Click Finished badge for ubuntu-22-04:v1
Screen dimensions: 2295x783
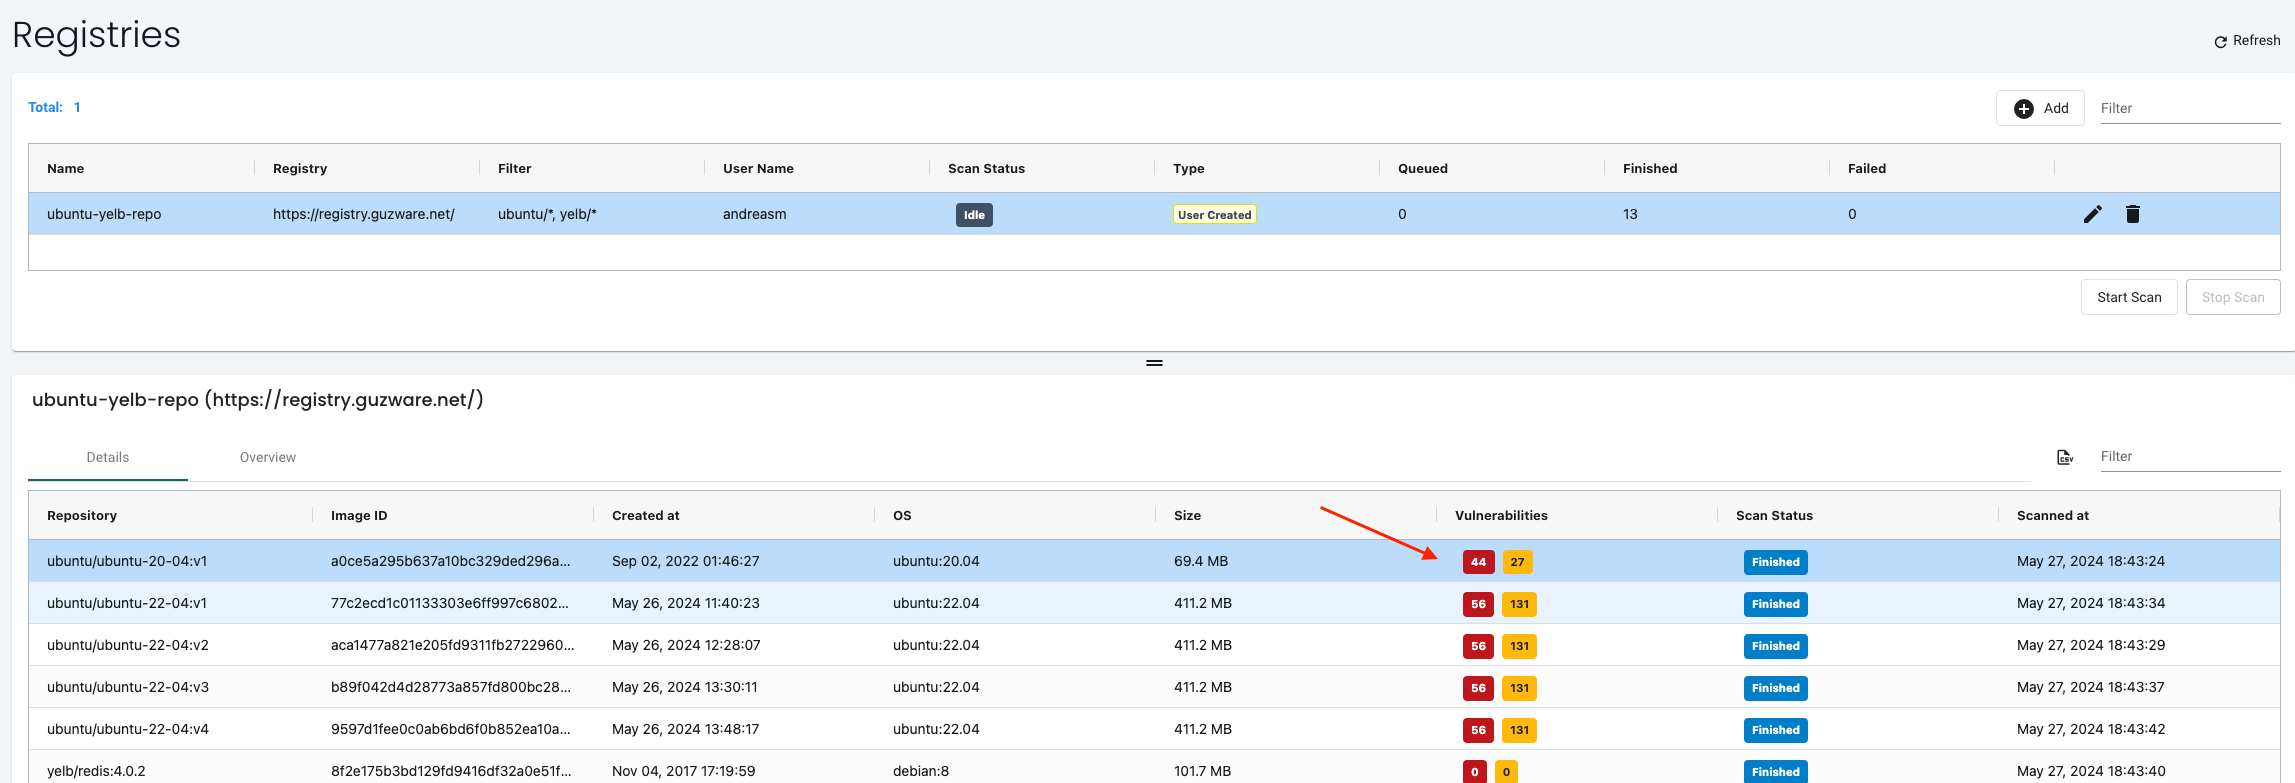1775,604
